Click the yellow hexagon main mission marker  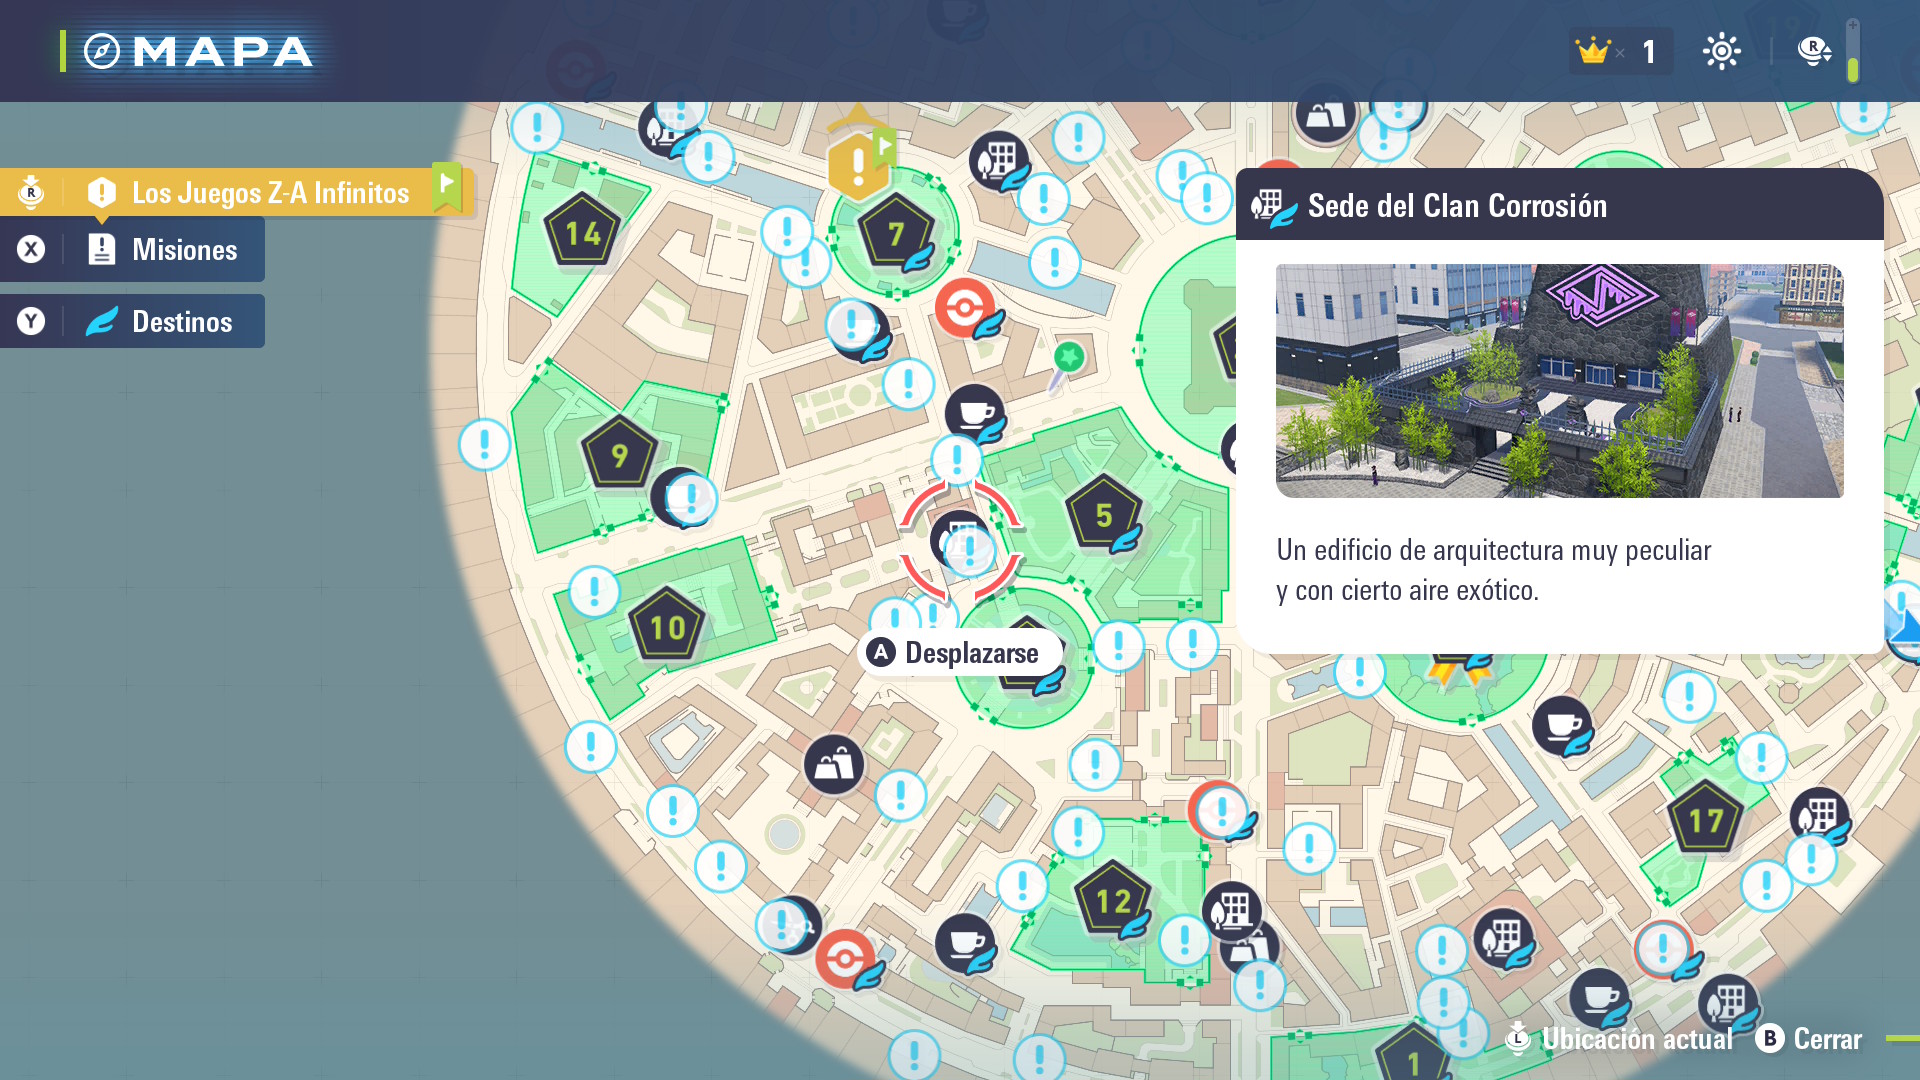click(857, 166)
